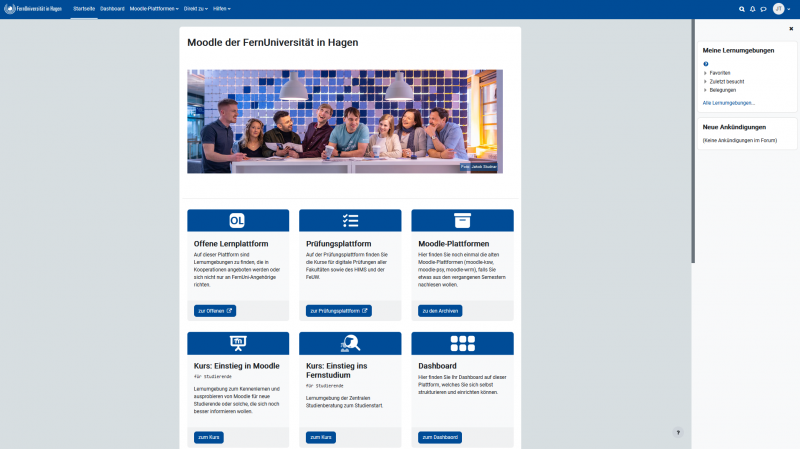Open the Hilfen dropdown menu
Viewport: 800px width, 449px height.
click(222, 9)
